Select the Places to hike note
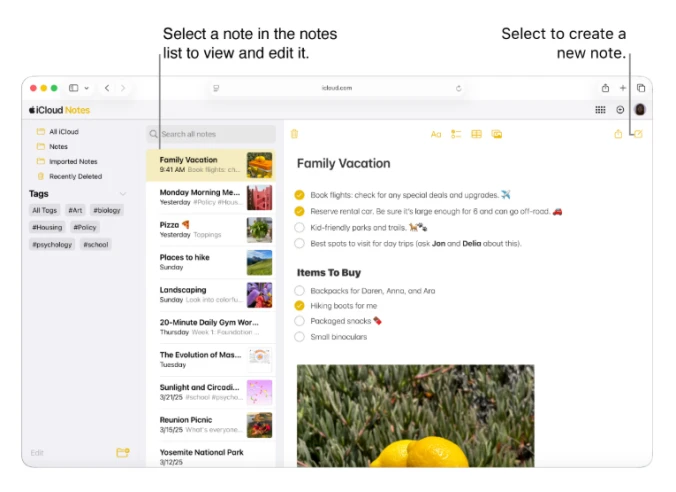 (211, 262)
